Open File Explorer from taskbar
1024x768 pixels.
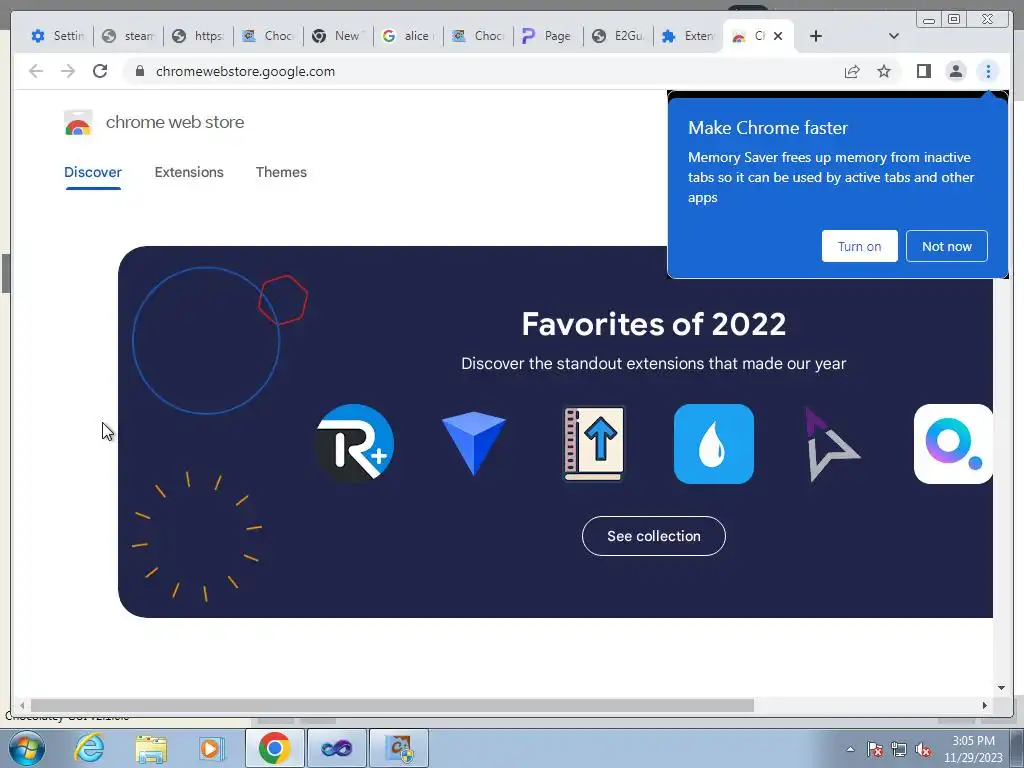[x=150, y=748]
